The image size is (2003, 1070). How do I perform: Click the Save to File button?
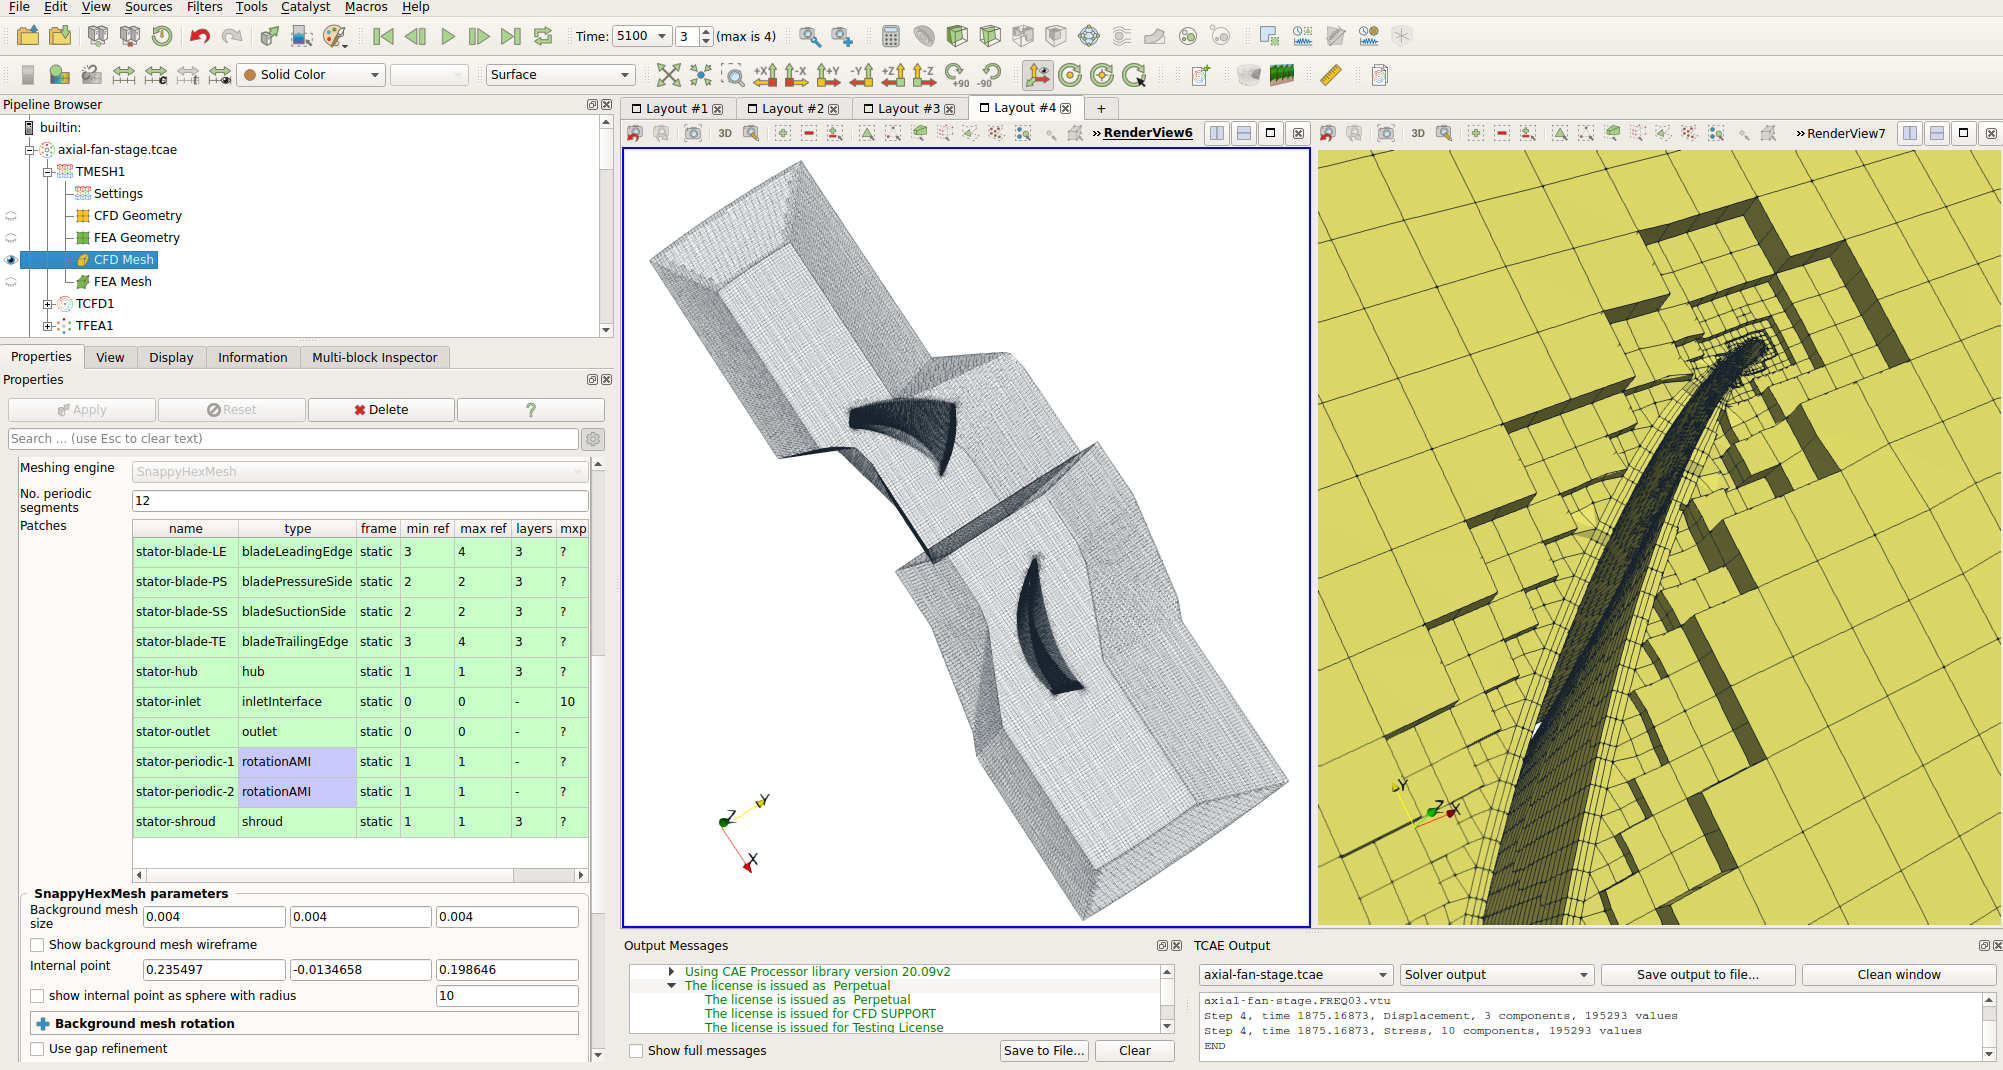pyautogui.click(x=1044, y=1050)
